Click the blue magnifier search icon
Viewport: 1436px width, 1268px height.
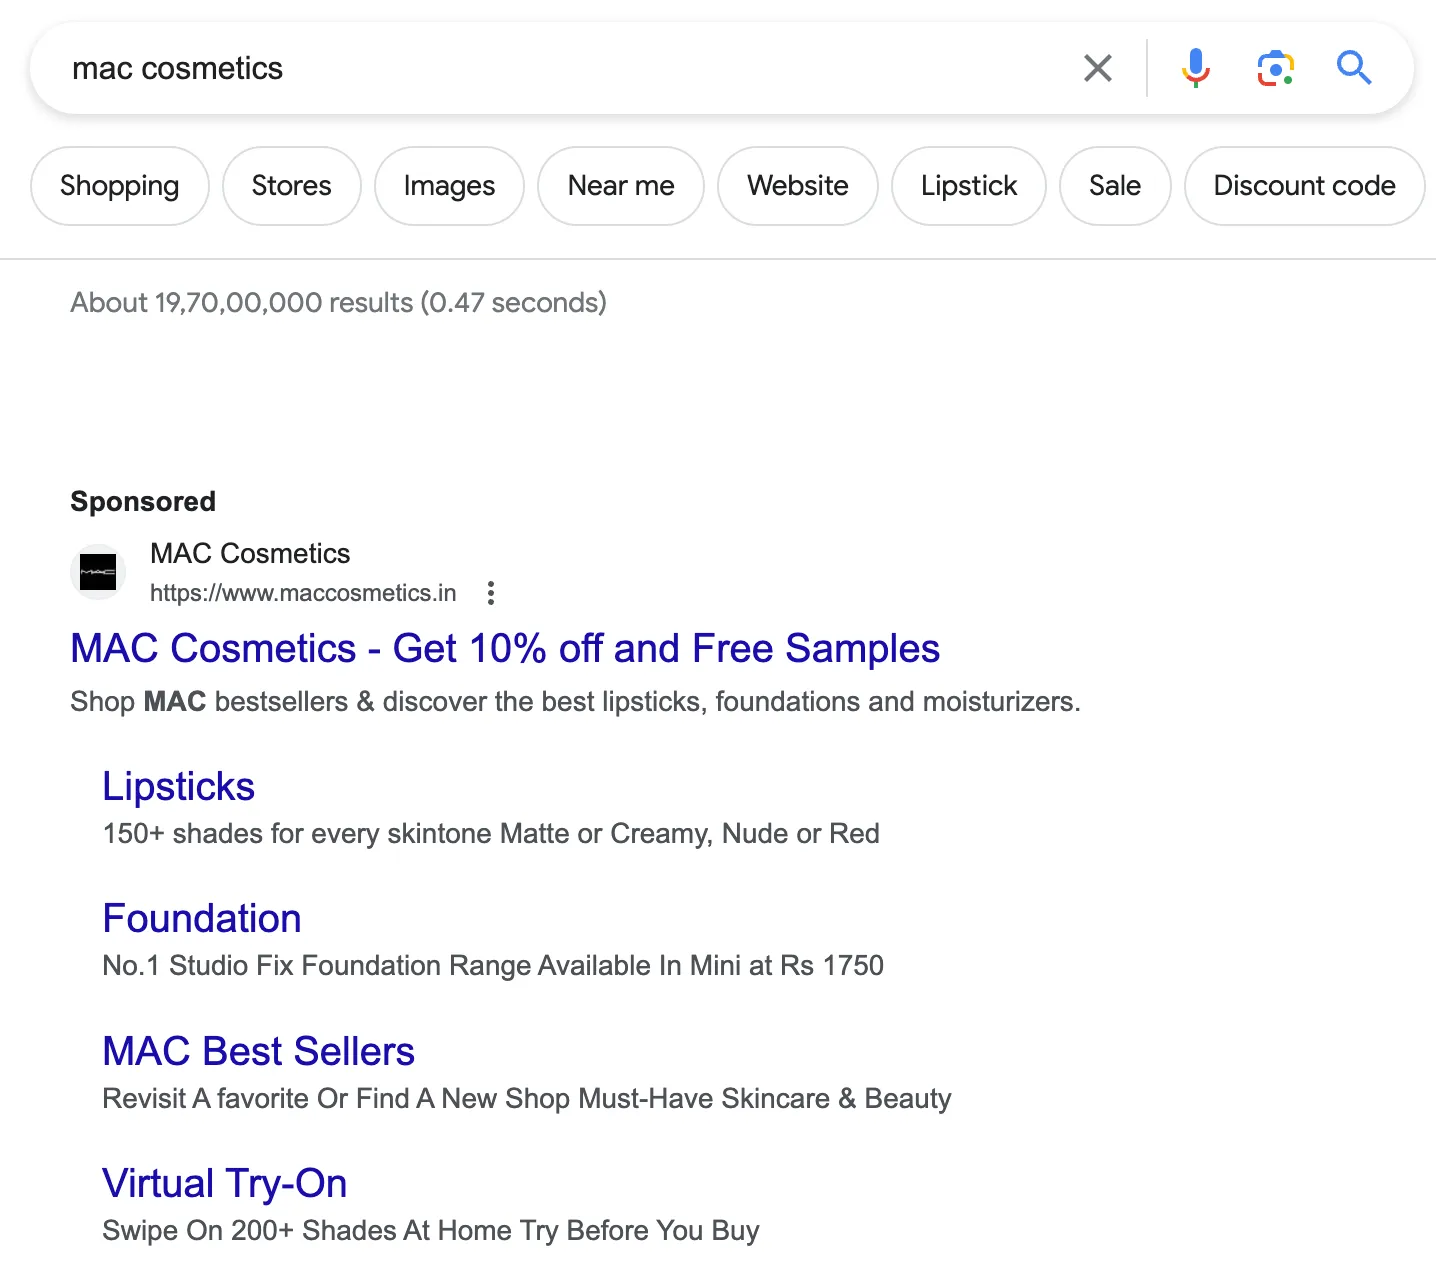1354,69
